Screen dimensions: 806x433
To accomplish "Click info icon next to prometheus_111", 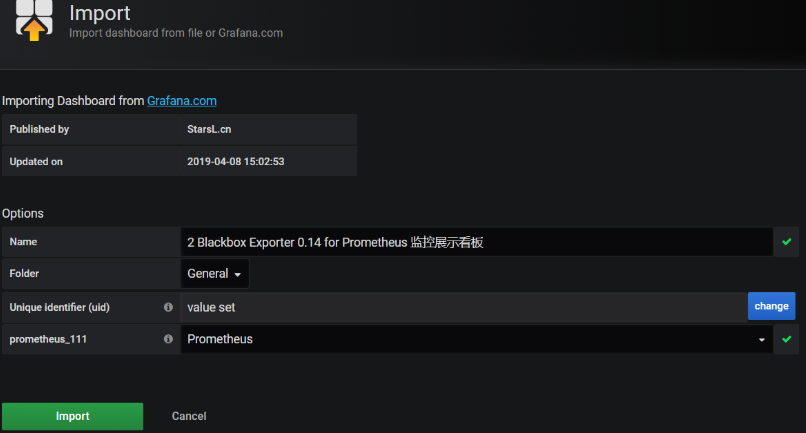I will coord(168,339).
